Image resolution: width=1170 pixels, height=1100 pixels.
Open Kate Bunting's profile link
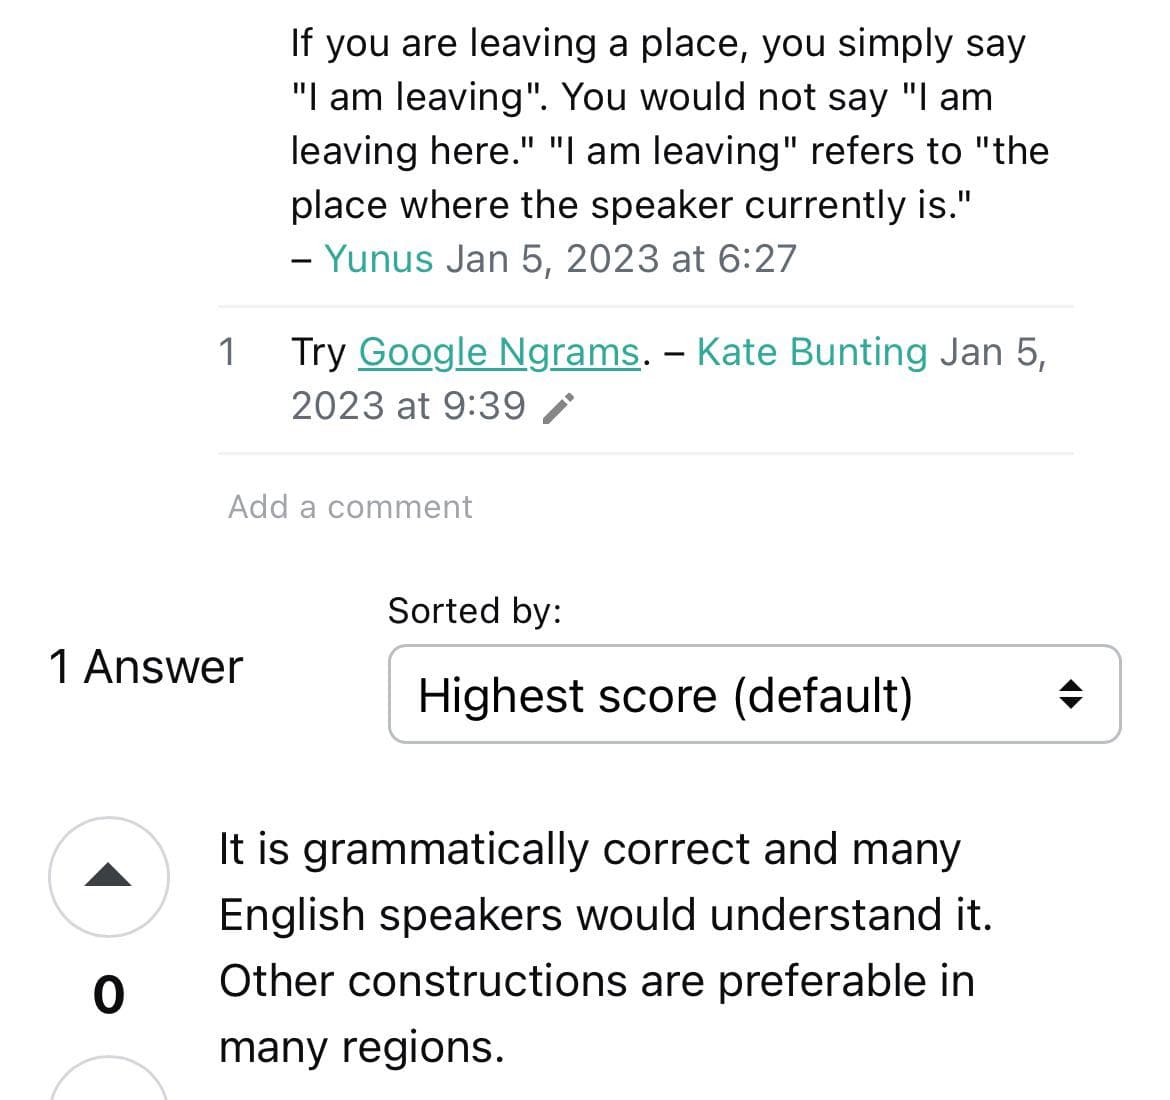tap(812, 351)
